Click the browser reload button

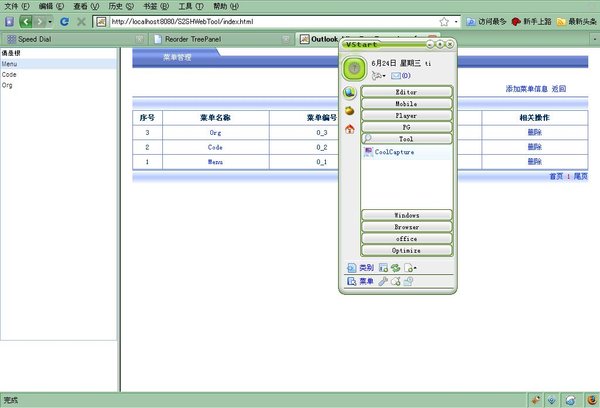tap(64, 21)
